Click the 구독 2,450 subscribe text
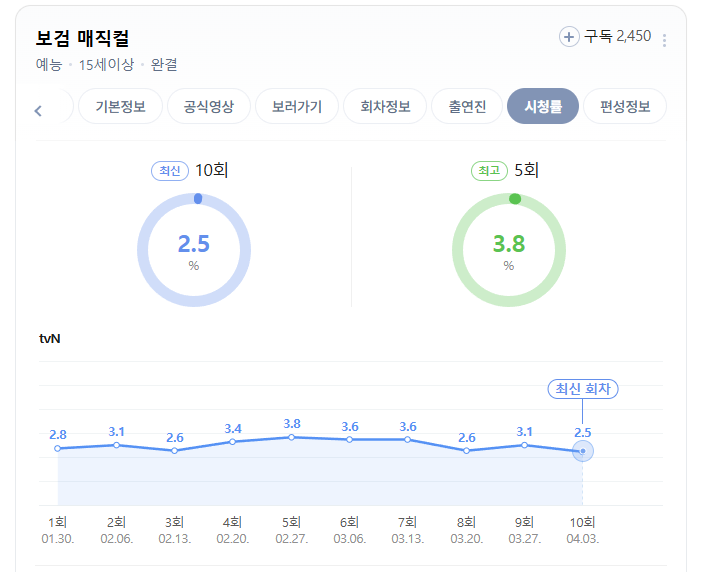 (618, 36)
